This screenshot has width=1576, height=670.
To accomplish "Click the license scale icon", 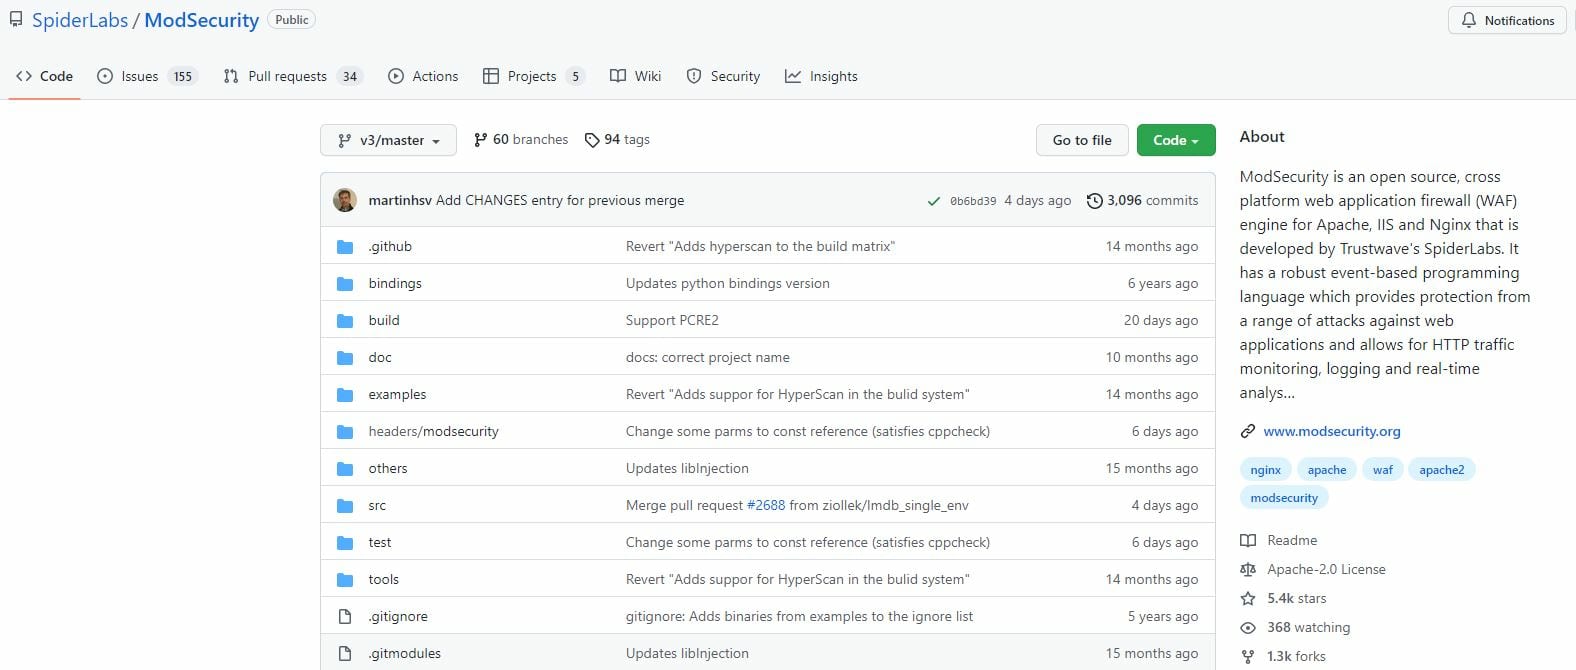I will pyautogui.click(x=1248, y=570).
